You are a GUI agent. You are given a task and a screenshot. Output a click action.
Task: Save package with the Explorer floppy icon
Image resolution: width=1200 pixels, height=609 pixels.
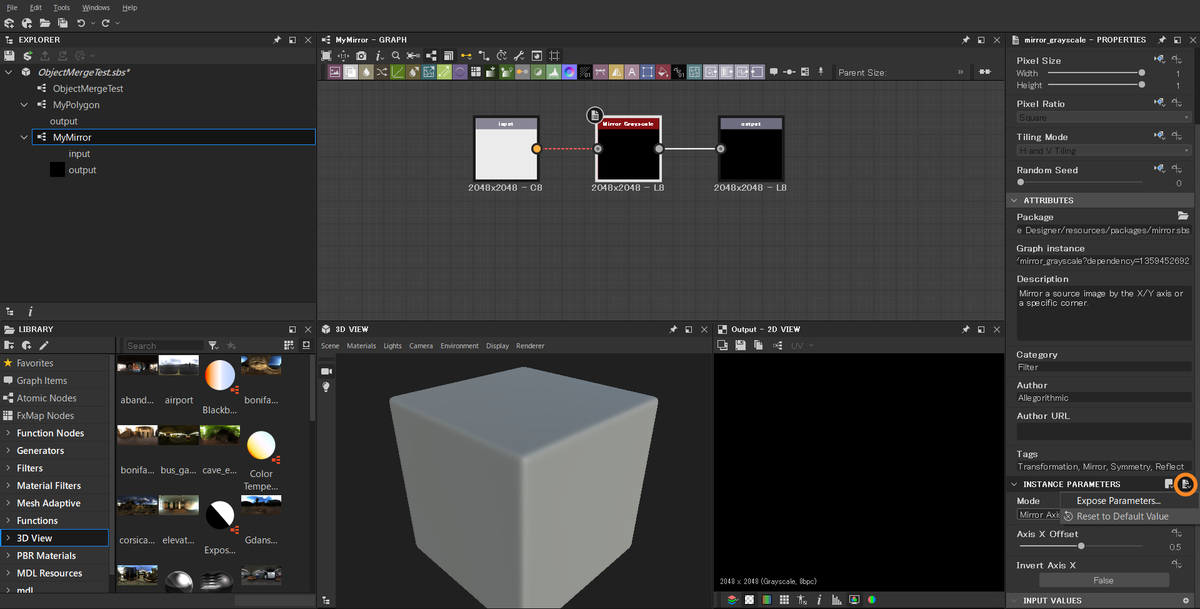[9, 56]
